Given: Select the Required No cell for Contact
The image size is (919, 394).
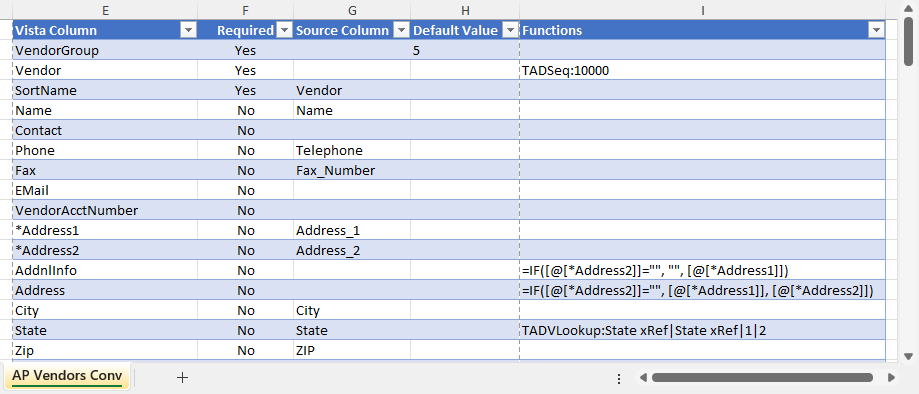Looking at the screenshot, I should click(x=246, y=130).
